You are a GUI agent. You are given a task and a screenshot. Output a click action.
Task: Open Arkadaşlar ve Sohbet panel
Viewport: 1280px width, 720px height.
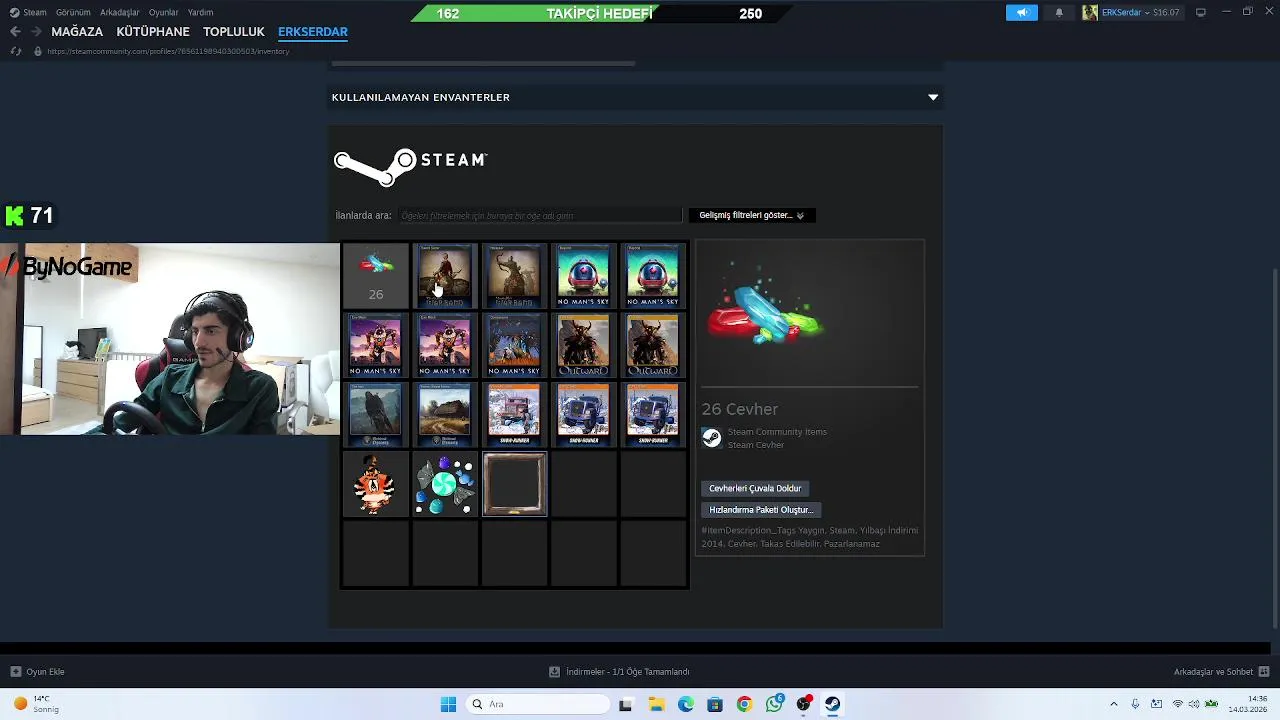(x=1222, y=672)
